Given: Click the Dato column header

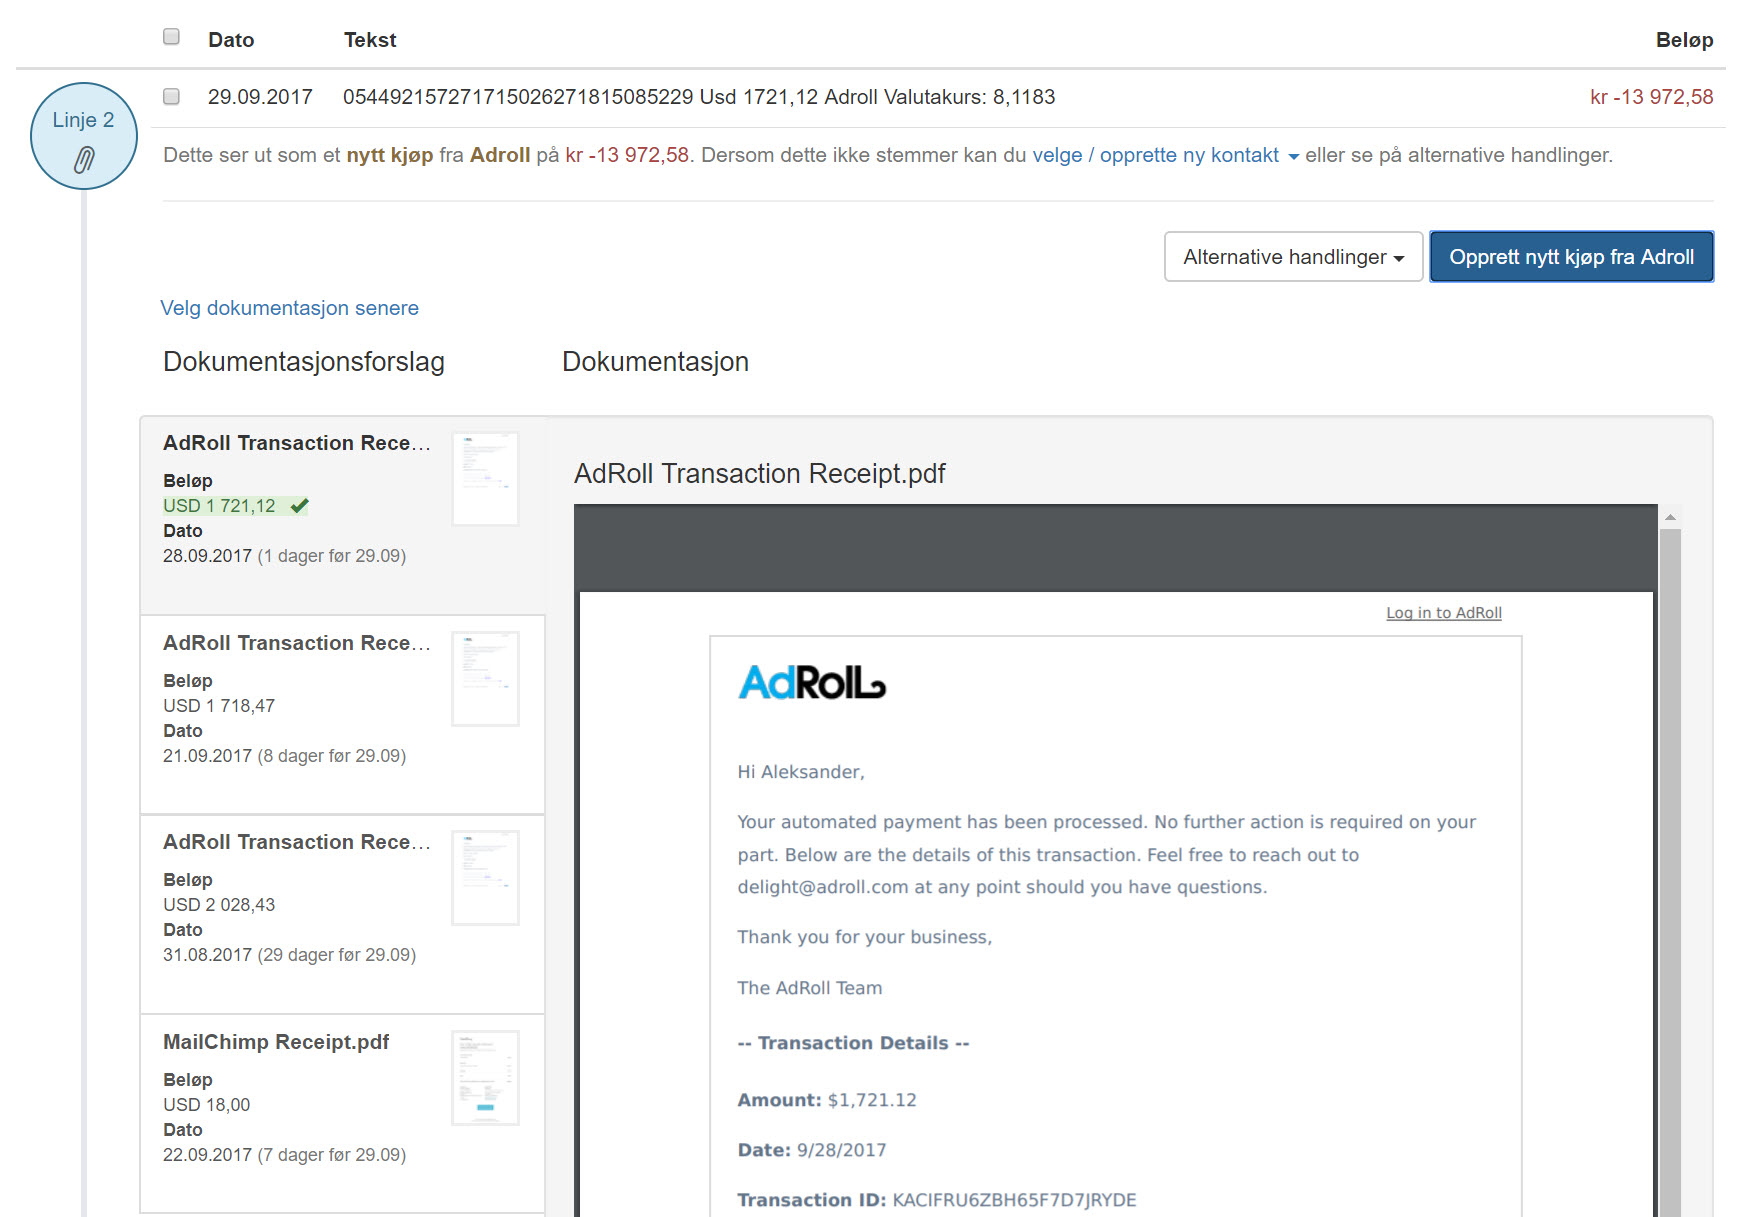Looking at the screenshot, I should pos(231,40).
